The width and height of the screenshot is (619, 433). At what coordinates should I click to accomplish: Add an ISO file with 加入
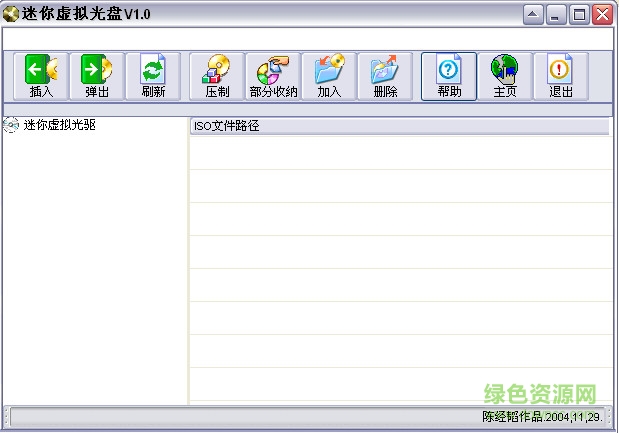[329, 76]
